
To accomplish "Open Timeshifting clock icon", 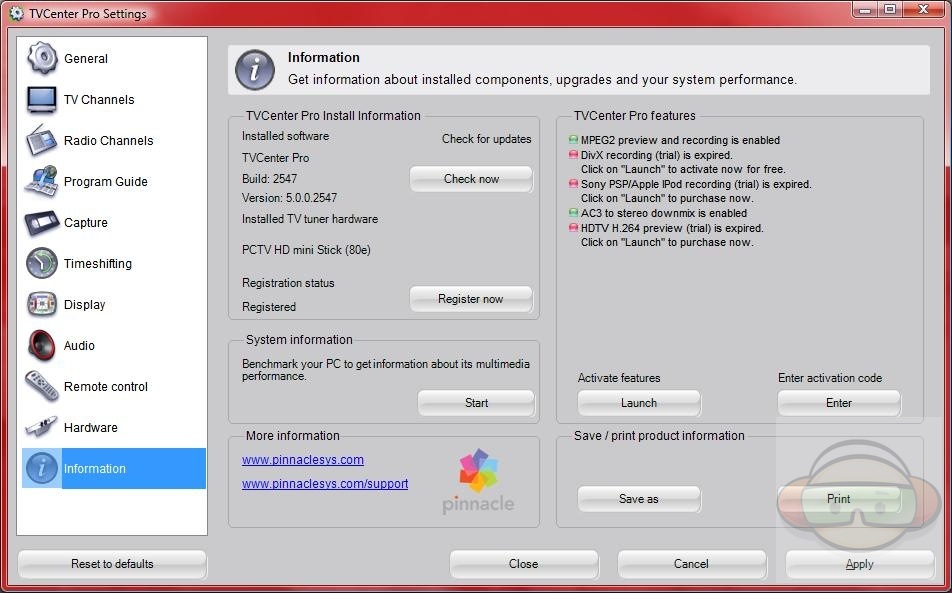I will click(x=42, y=263).
